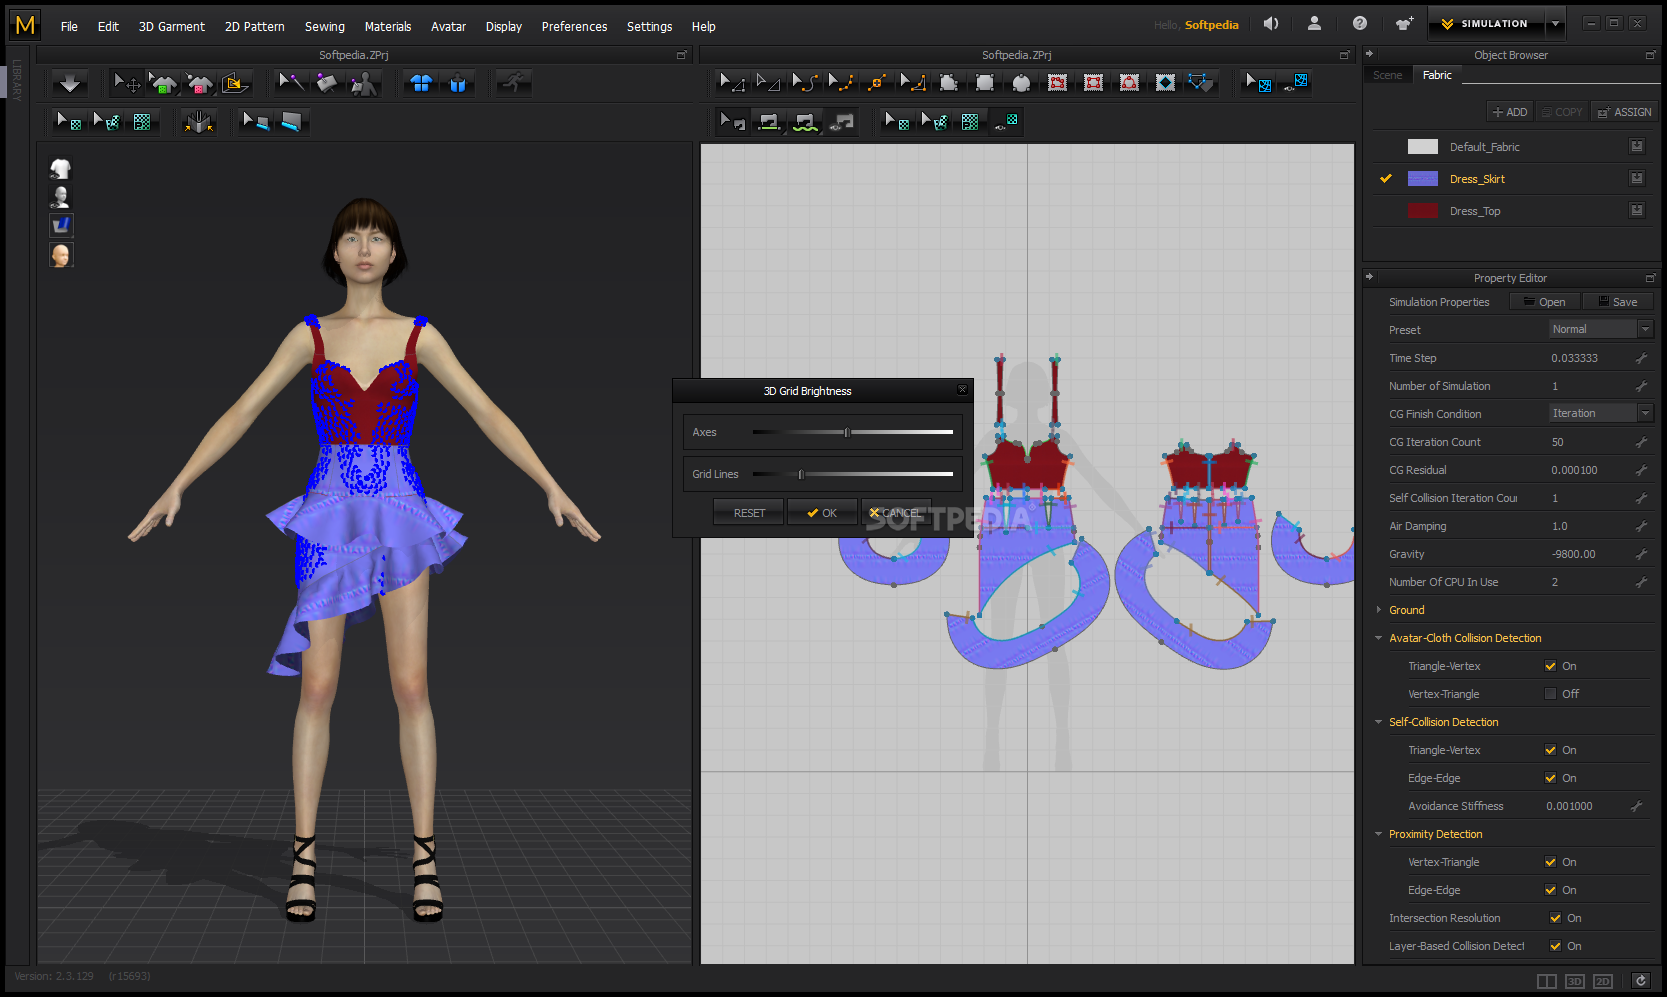1667x997 pixels.
Task: Click Open simulation properties button
Action: [x=1545, y=302]
